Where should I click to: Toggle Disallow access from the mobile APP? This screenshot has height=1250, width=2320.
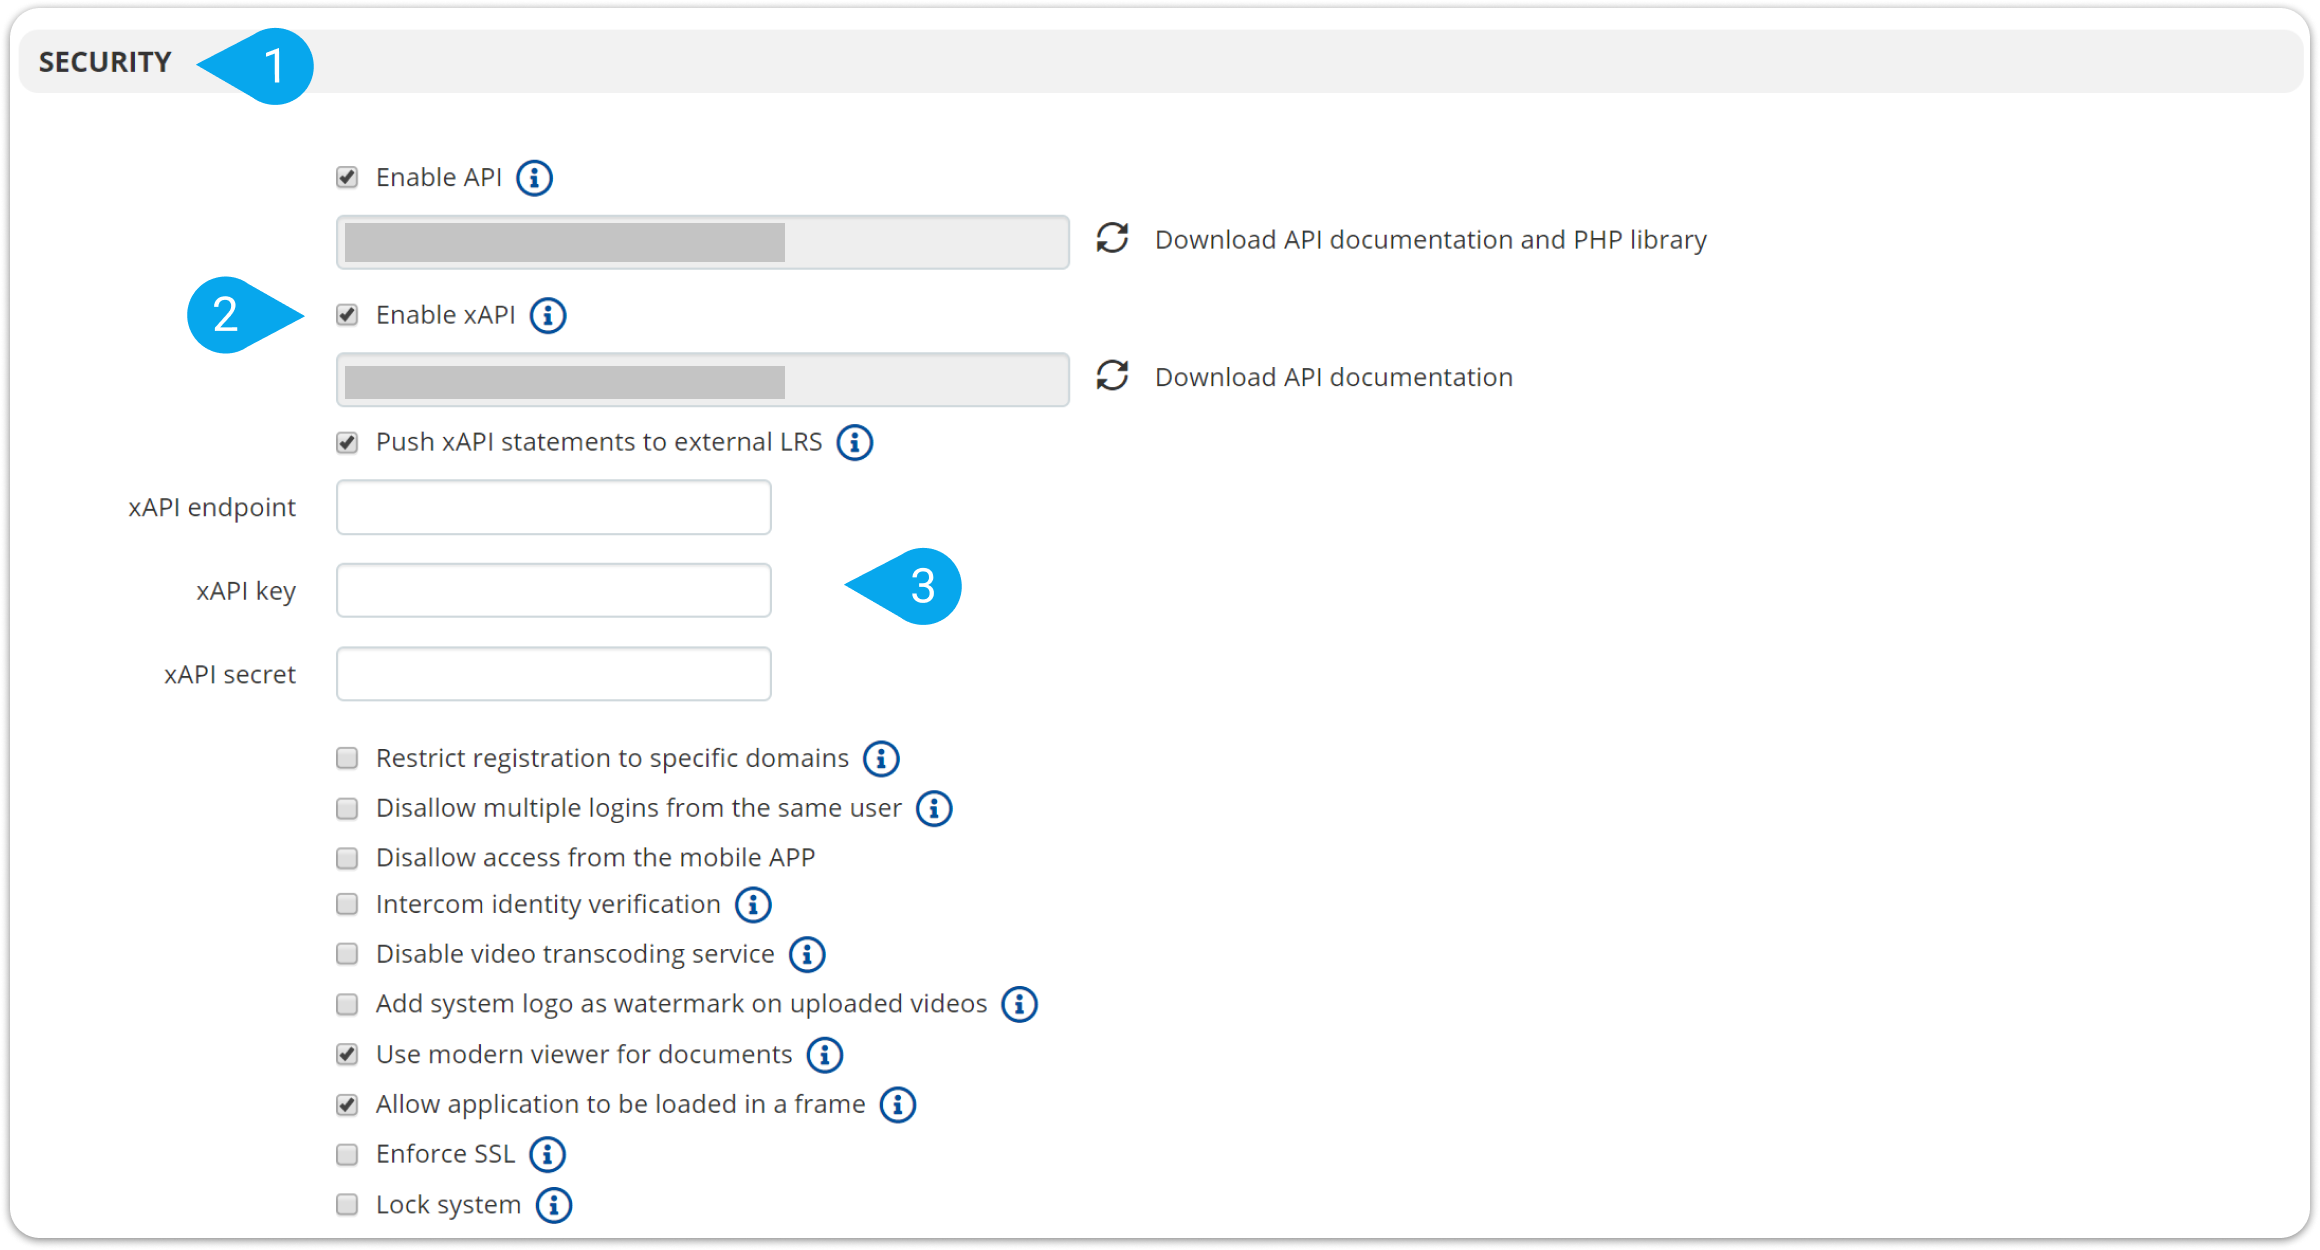[x=347, y=858]
